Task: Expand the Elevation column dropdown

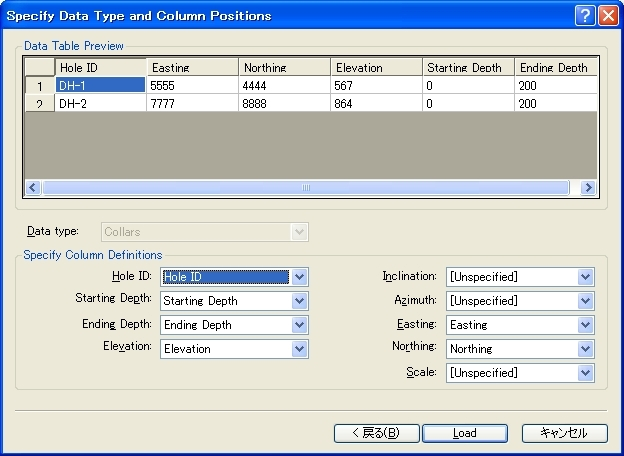Action: click(300, 349)
